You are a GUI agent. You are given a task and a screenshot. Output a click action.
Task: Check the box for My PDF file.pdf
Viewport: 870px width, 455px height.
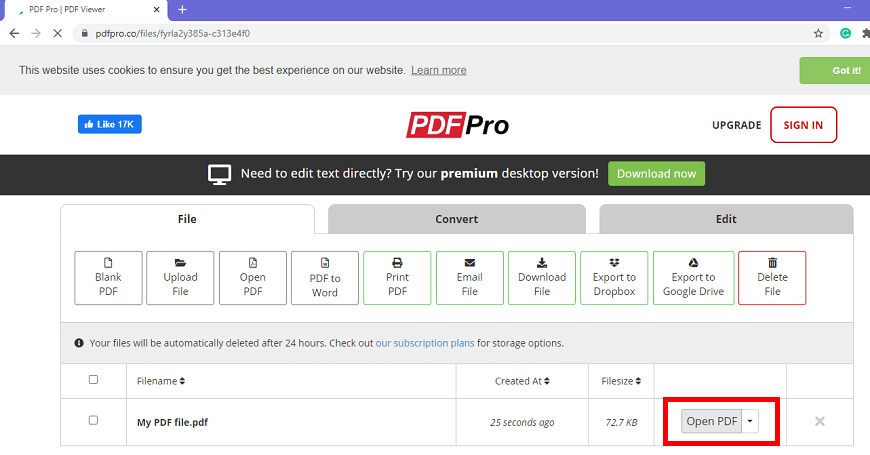93,420
